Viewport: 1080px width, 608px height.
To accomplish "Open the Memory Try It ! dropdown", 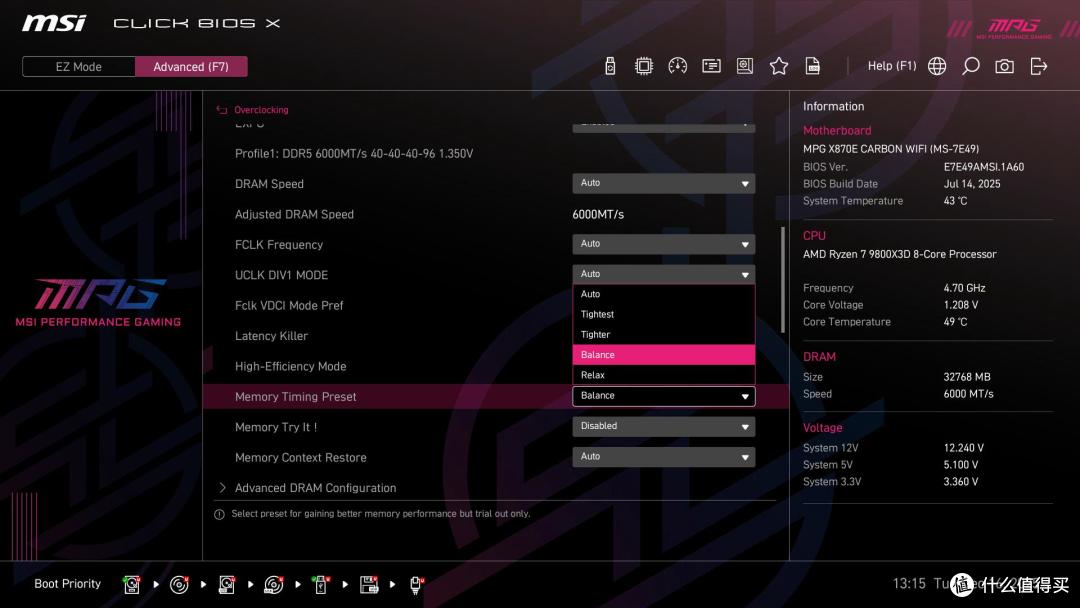I will (x=663, y=426).
